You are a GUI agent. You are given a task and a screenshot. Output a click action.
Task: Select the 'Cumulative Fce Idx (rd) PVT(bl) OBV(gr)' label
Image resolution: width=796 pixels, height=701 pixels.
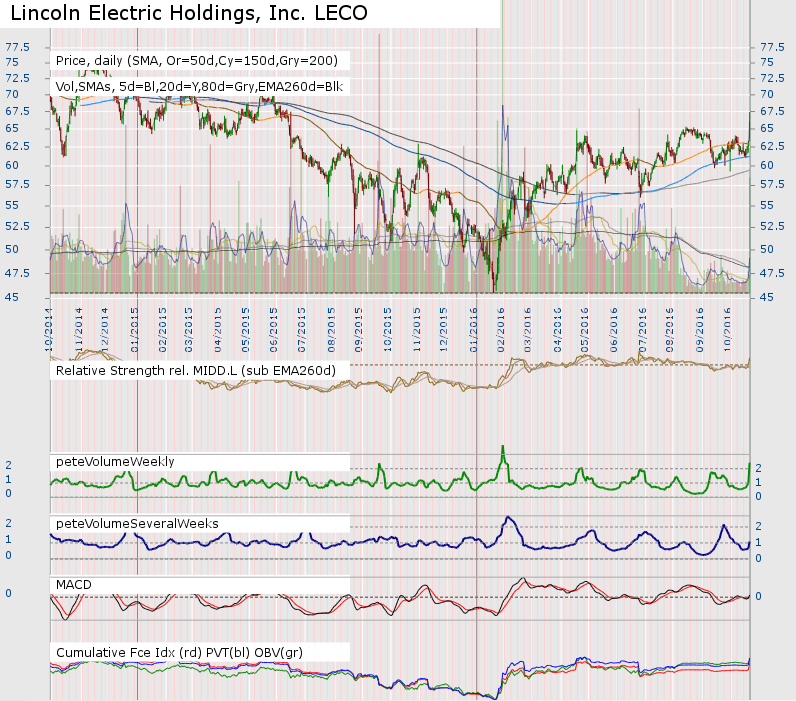(x=179, y=652)
